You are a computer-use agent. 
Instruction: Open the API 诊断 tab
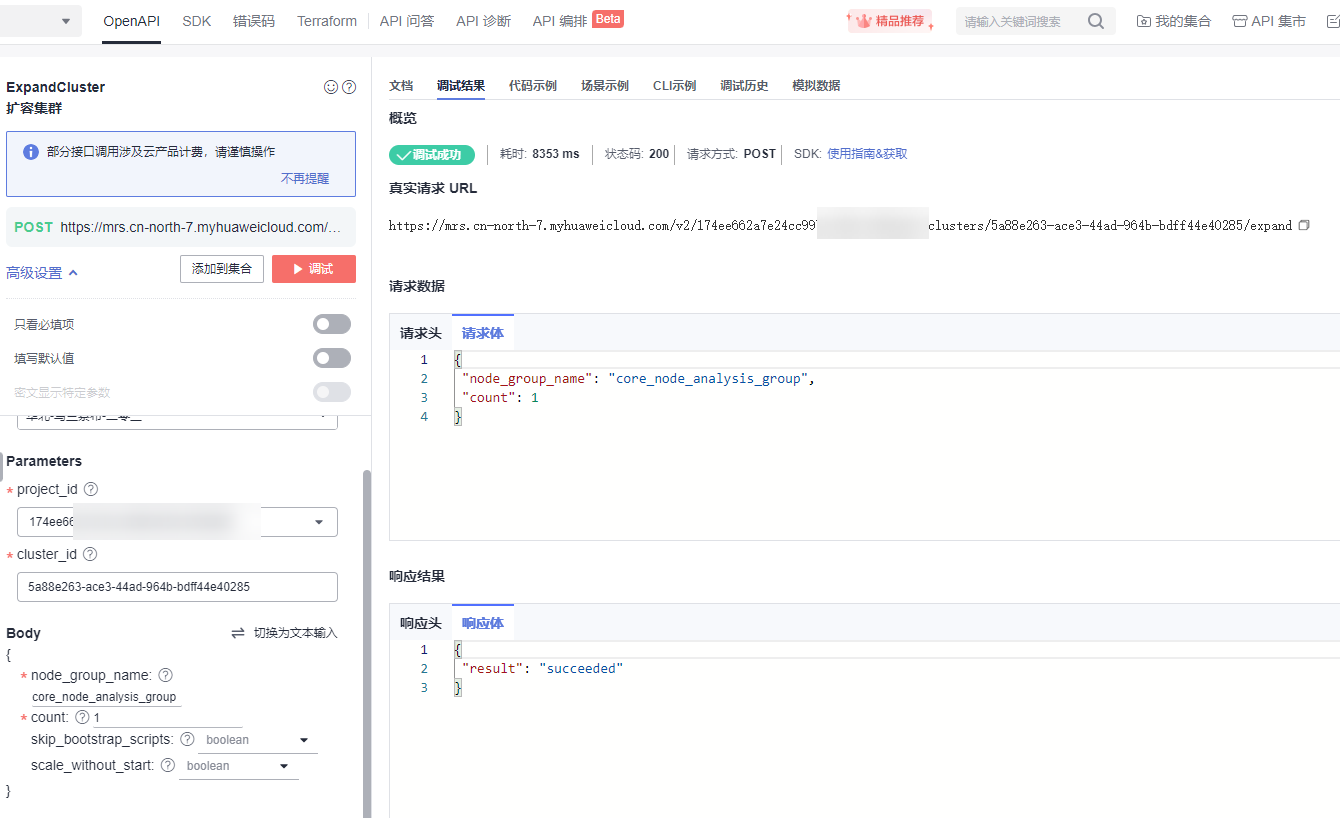[483, 21]
